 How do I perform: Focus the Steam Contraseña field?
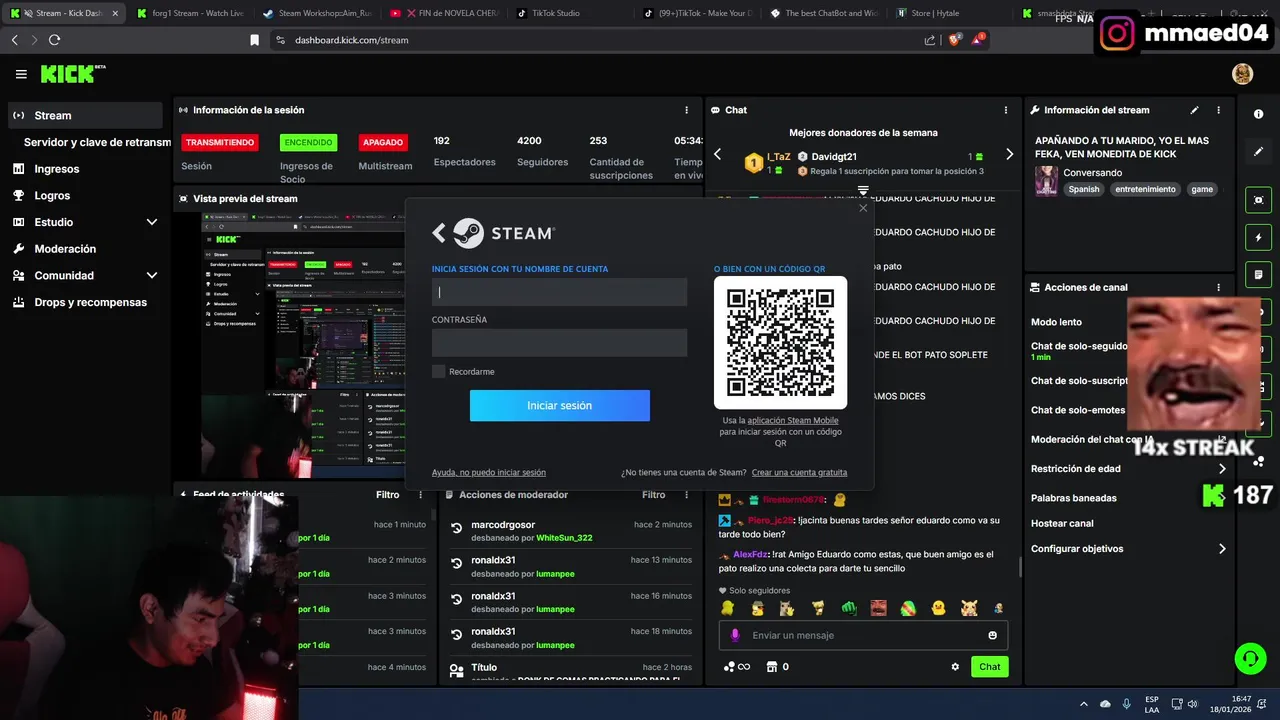click(560, 343)
